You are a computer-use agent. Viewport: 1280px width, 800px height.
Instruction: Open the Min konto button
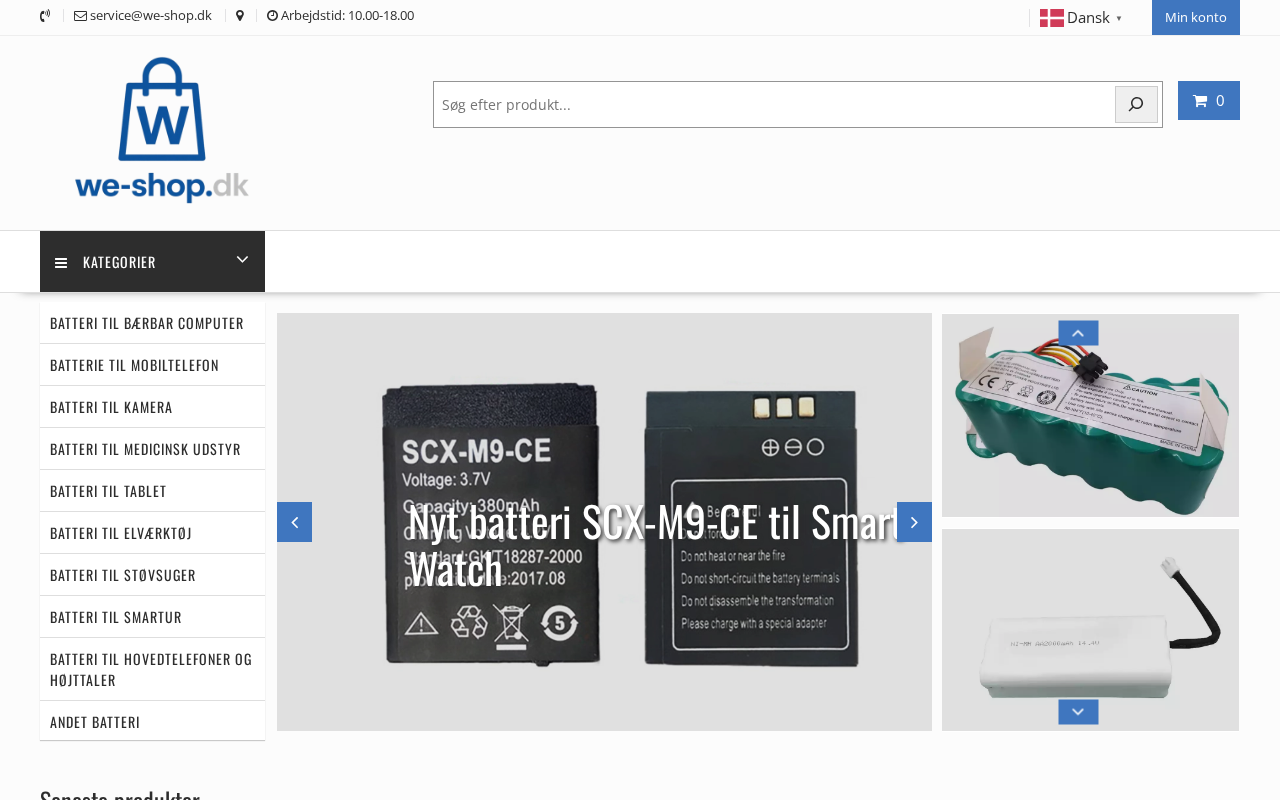(x=1195, y=17)
